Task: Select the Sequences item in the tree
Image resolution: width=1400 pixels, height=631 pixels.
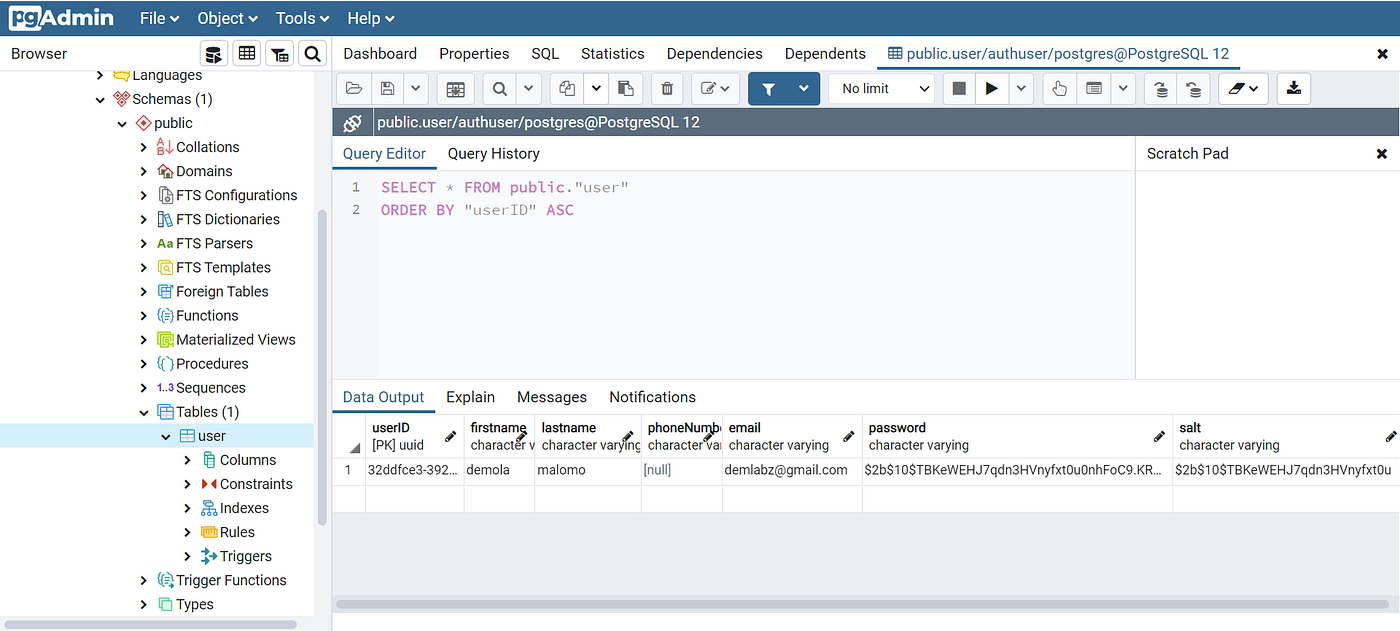Action: tap(208, 387)
